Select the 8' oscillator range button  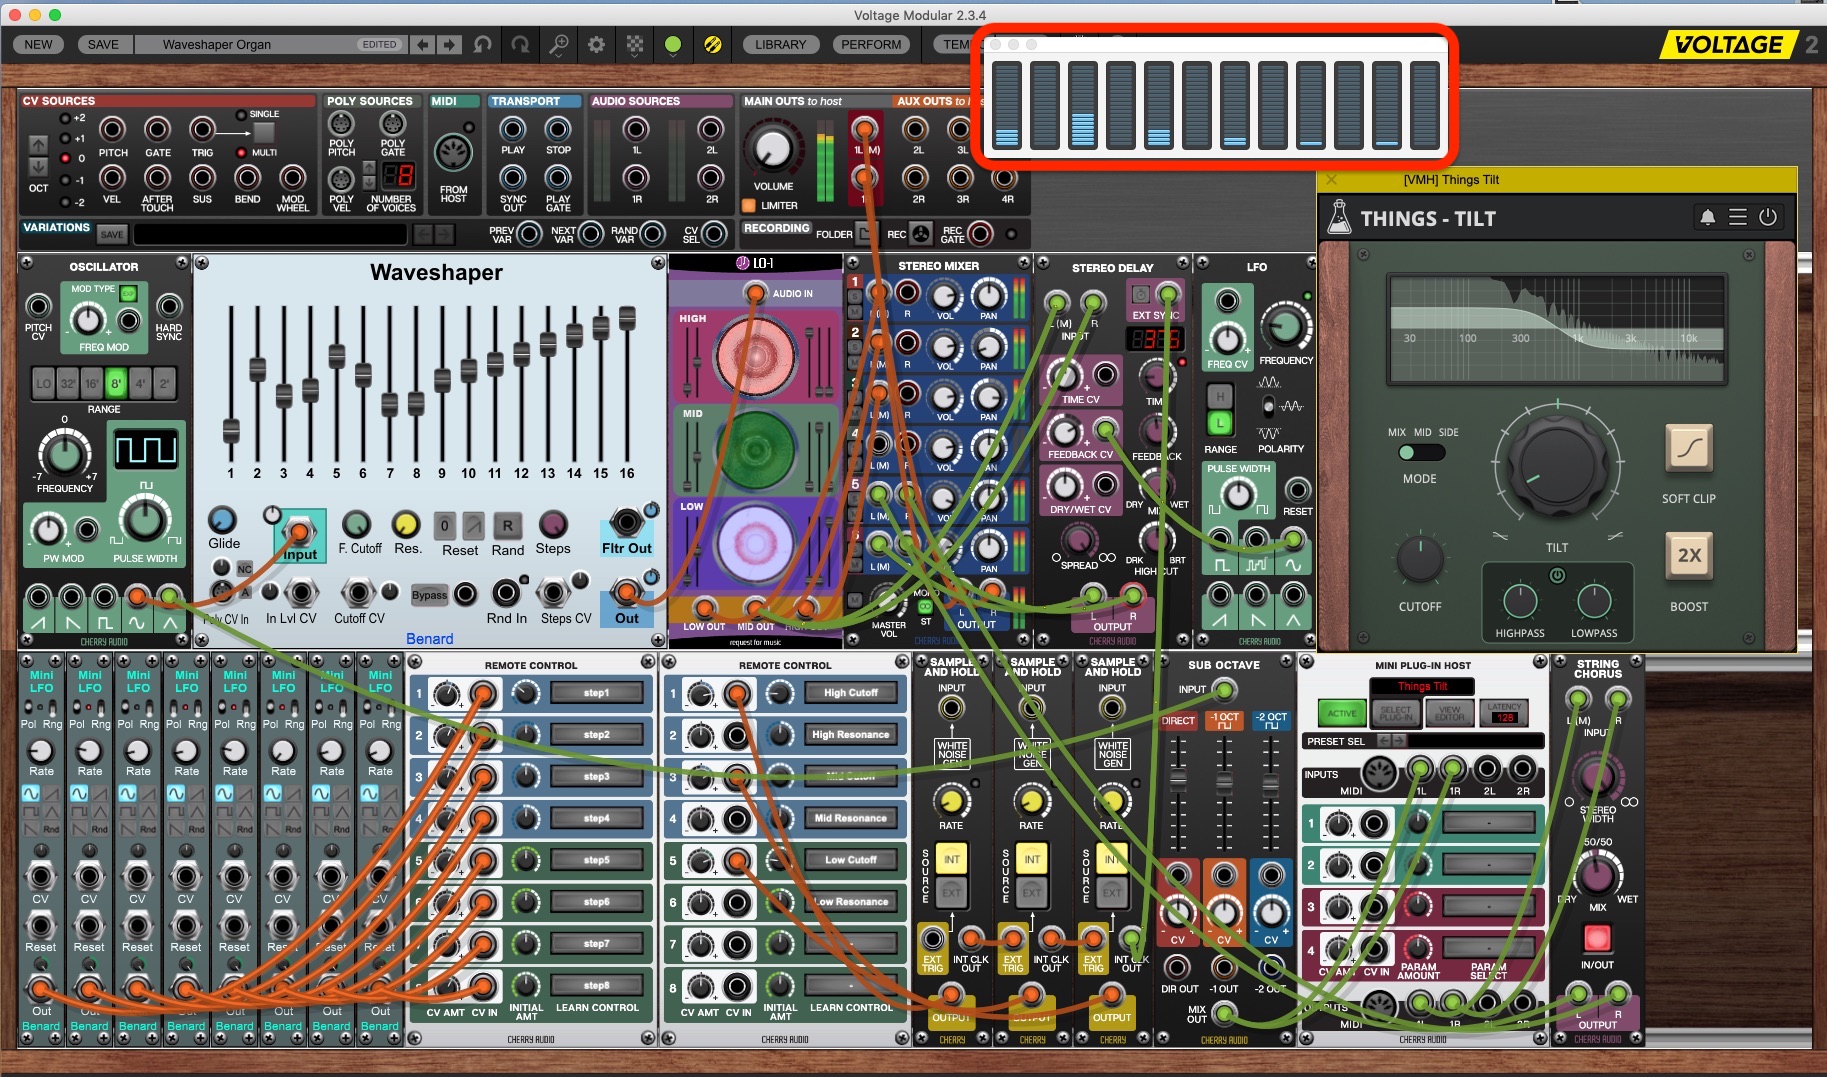point(116,383)
